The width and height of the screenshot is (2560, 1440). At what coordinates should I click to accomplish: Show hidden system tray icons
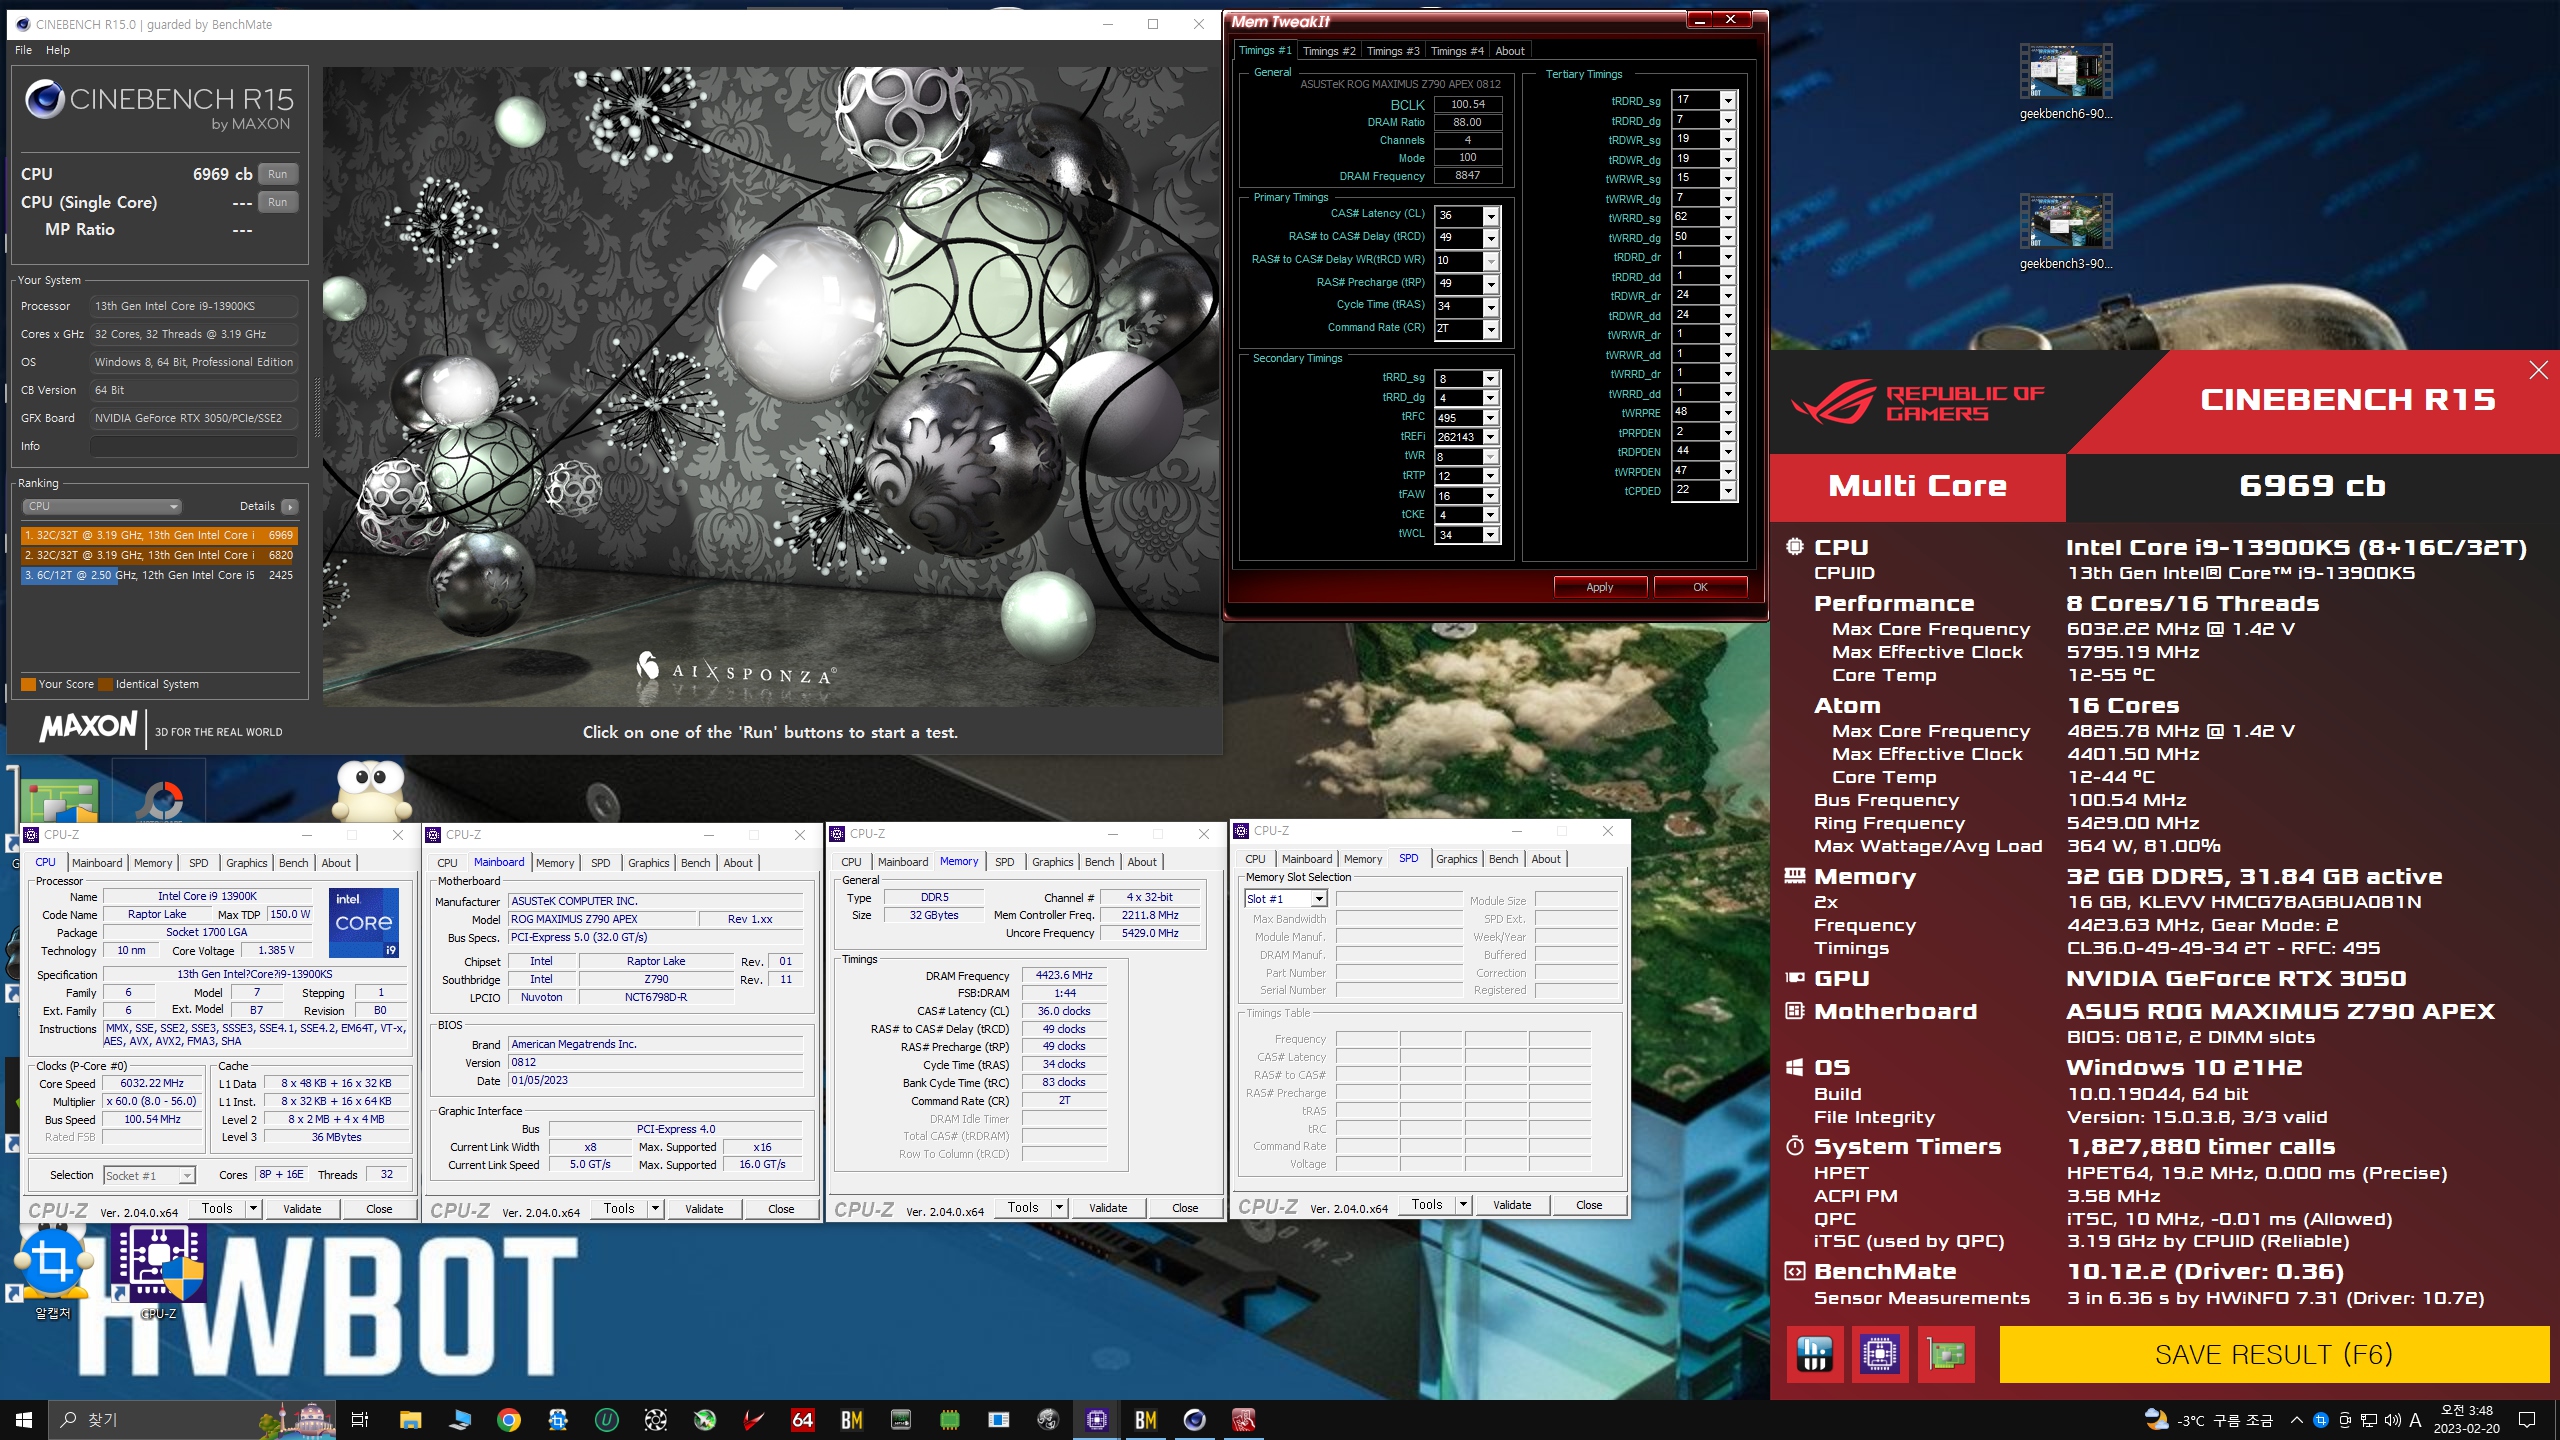coord(2296,1420)
